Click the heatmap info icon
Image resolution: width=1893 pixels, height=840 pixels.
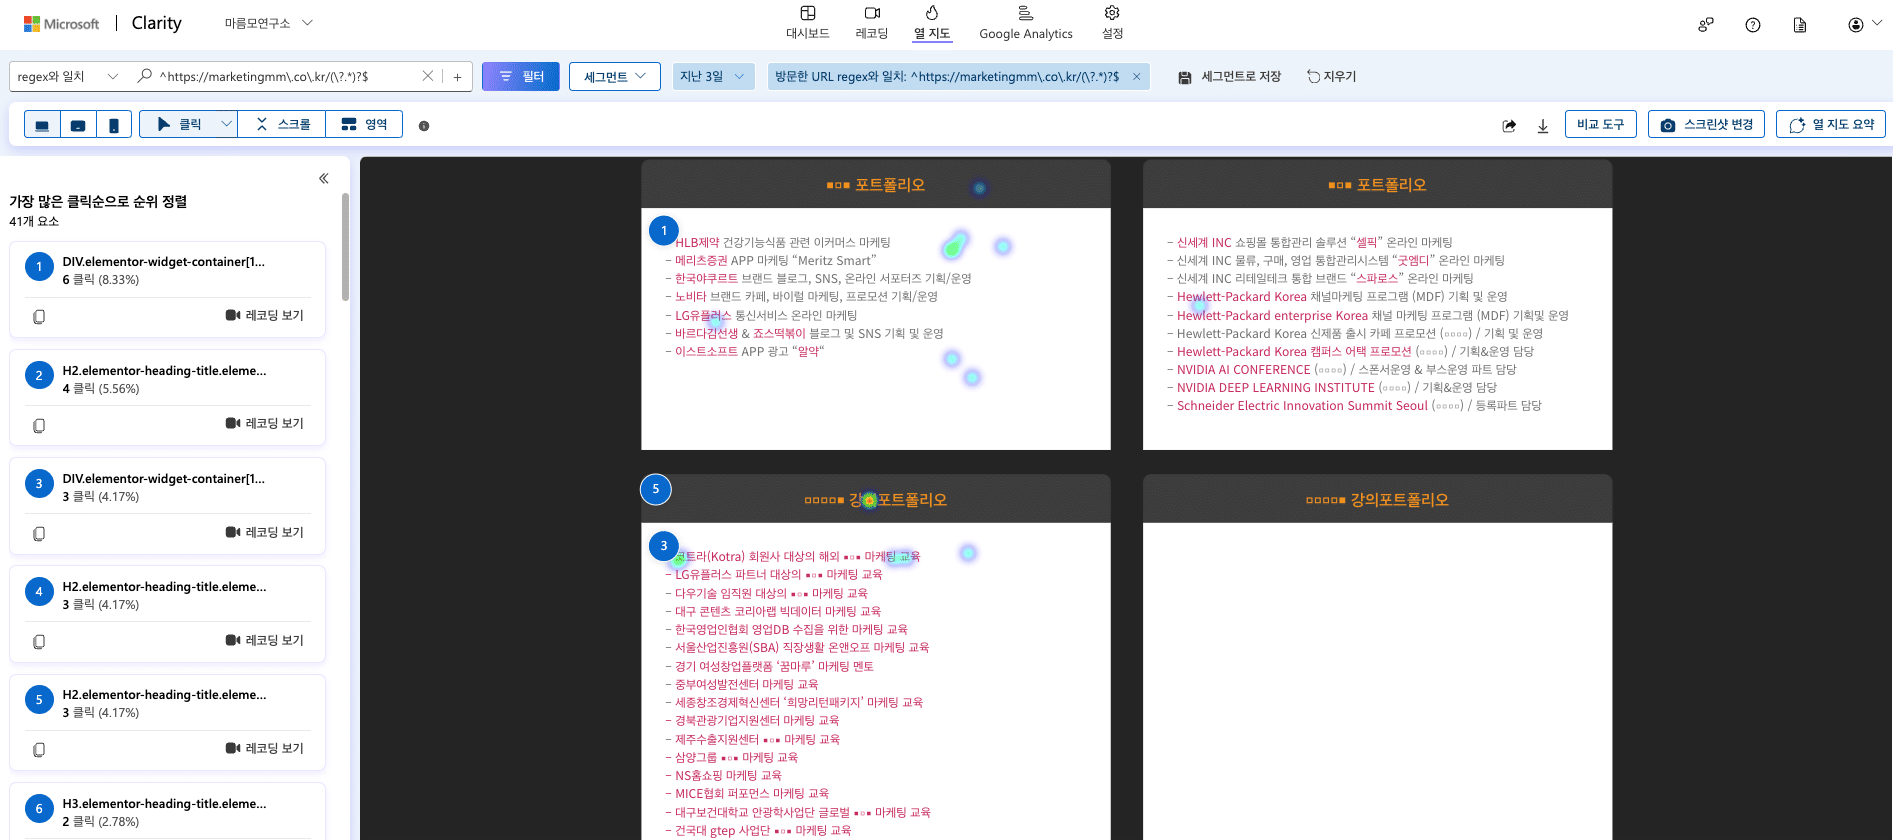(424, 126)
